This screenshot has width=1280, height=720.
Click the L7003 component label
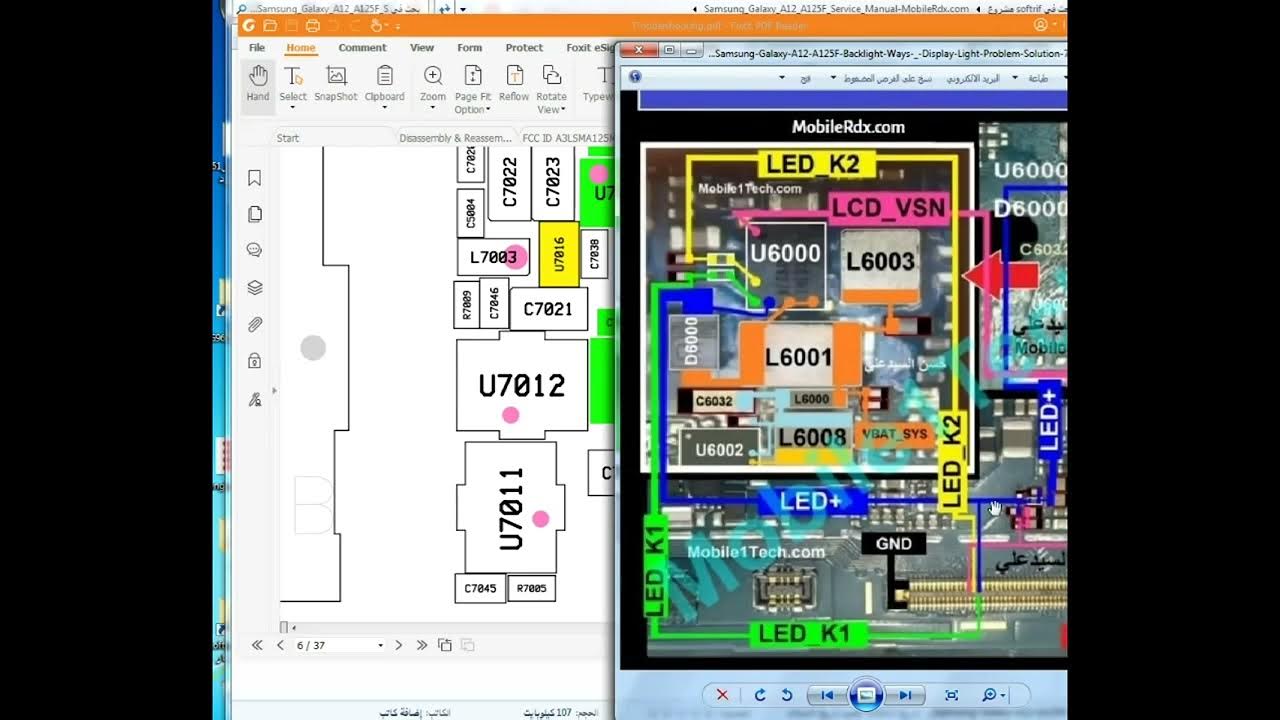point(494,257)
